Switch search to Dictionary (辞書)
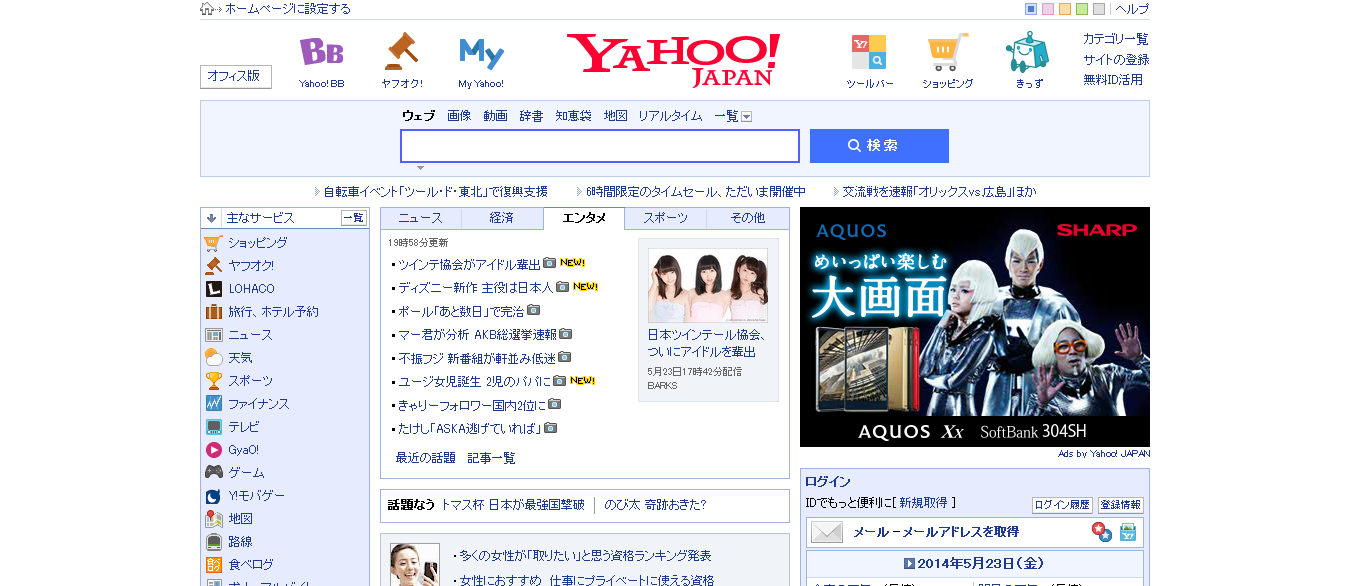This screenshot has width=1349, height=586. tap(531, 116)
